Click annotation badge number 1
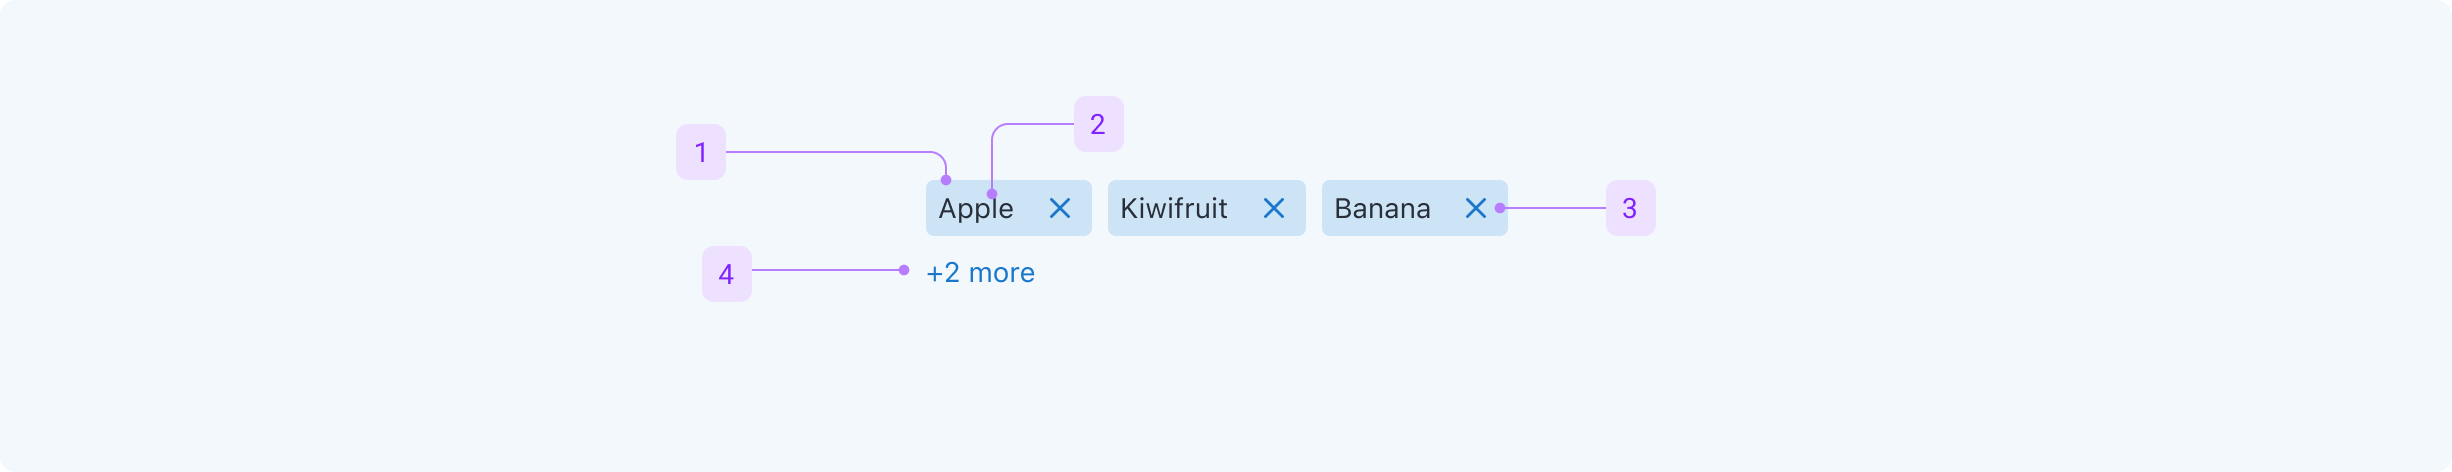2452x472 pixels. click(x=701, y=152)
